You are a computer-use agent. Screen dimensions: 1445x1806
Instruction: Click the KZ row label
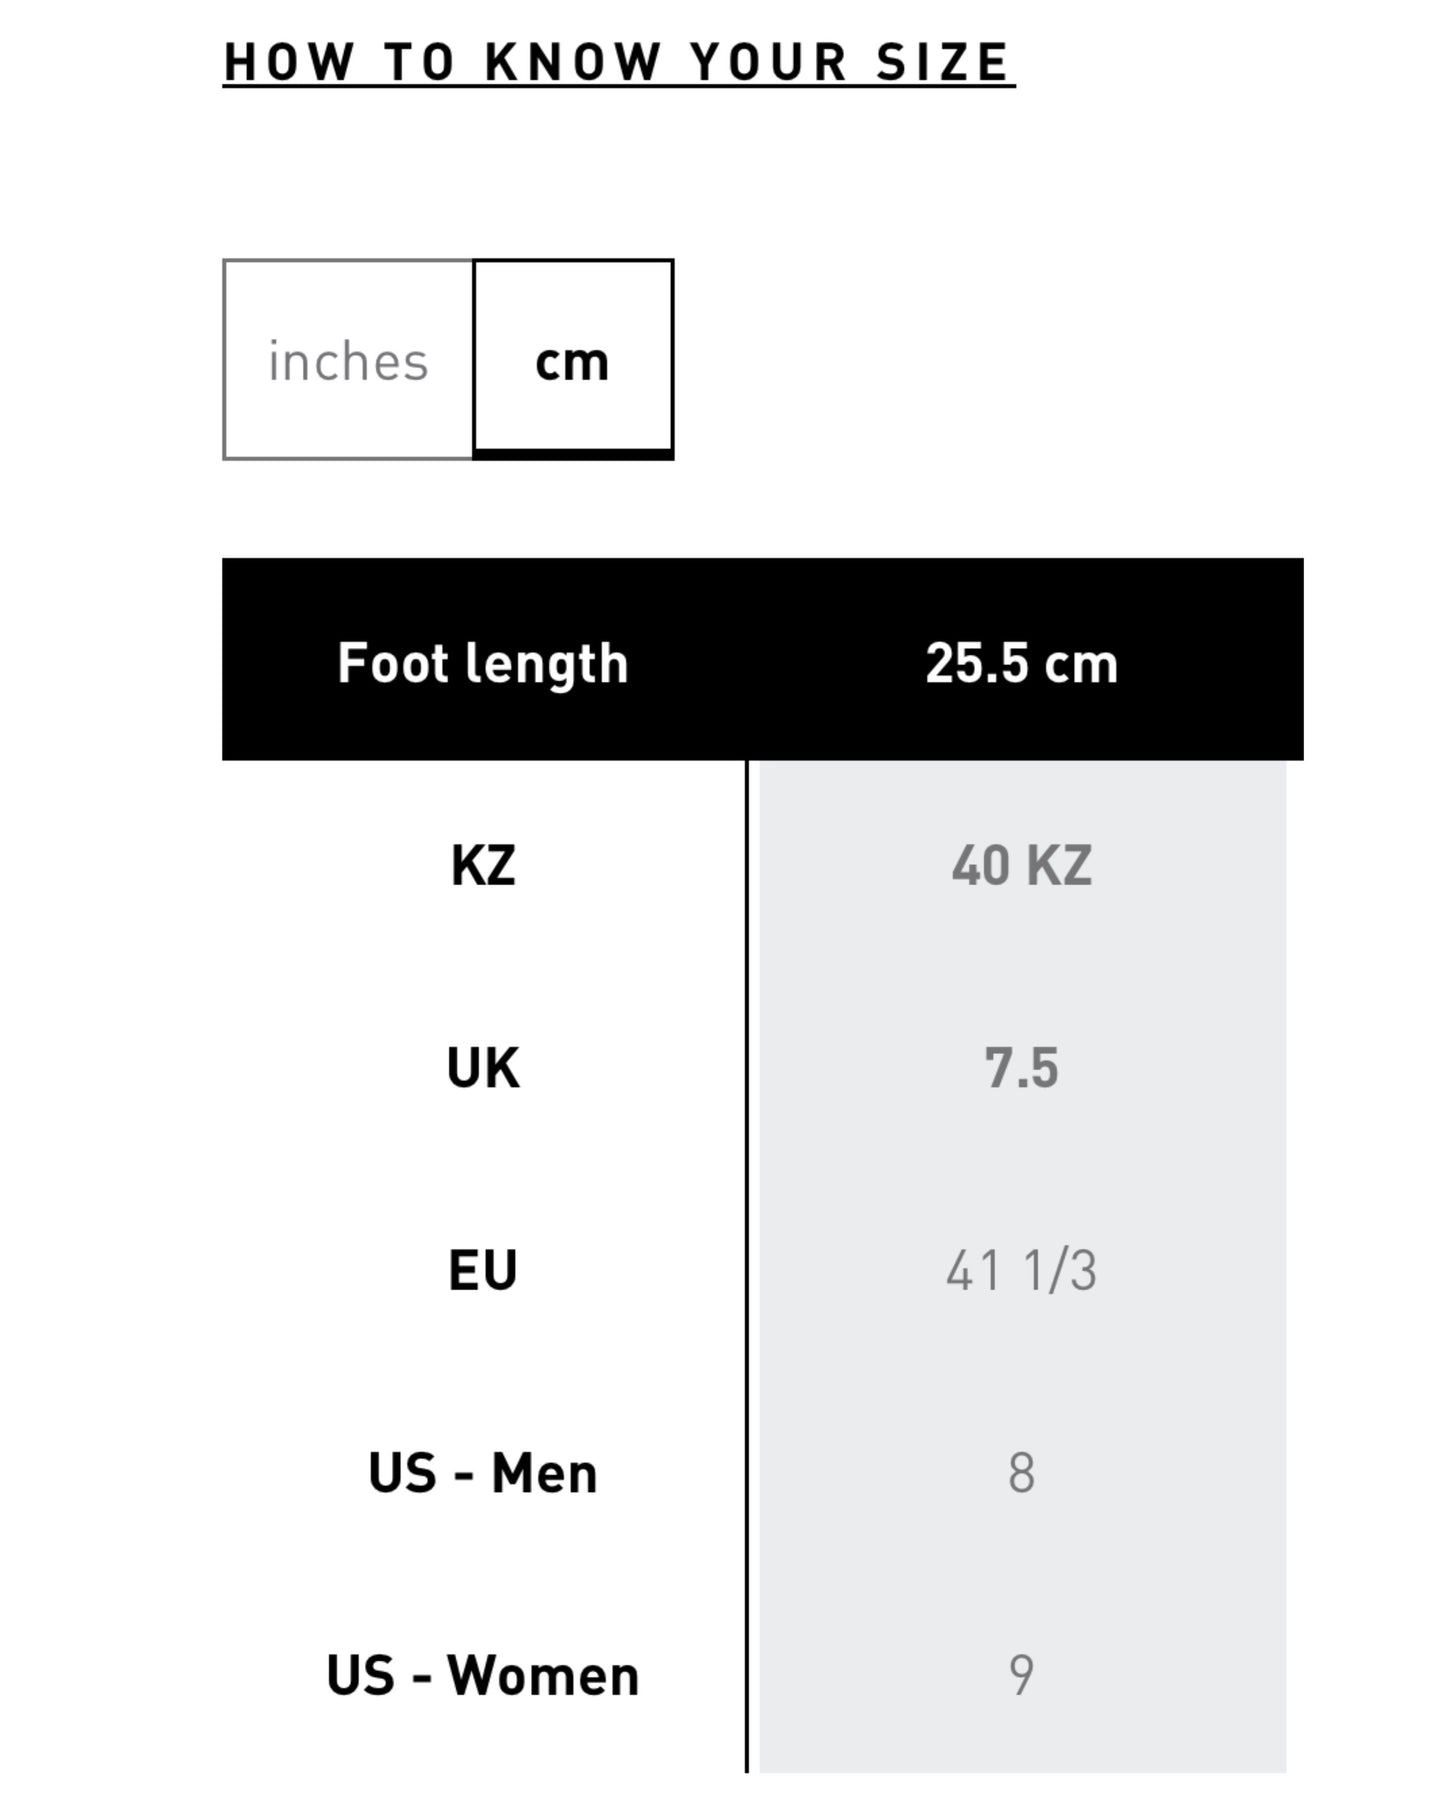point(483,865)
